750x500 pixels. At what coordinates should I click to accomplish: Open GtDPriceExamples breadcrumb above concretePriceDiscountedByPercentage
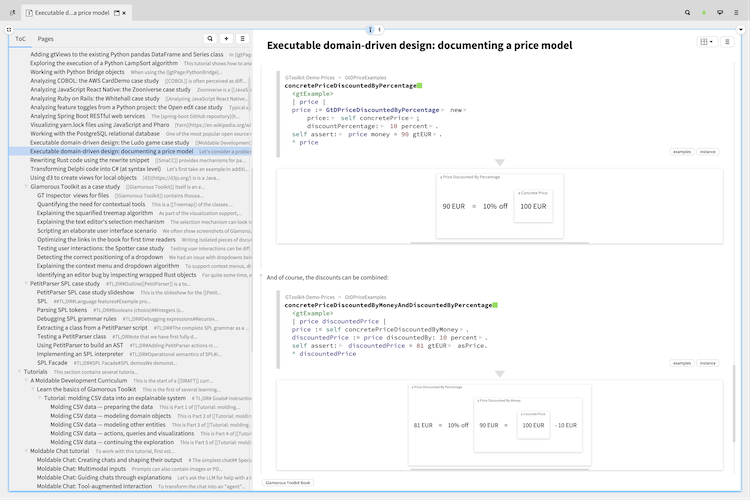[365, 78]
